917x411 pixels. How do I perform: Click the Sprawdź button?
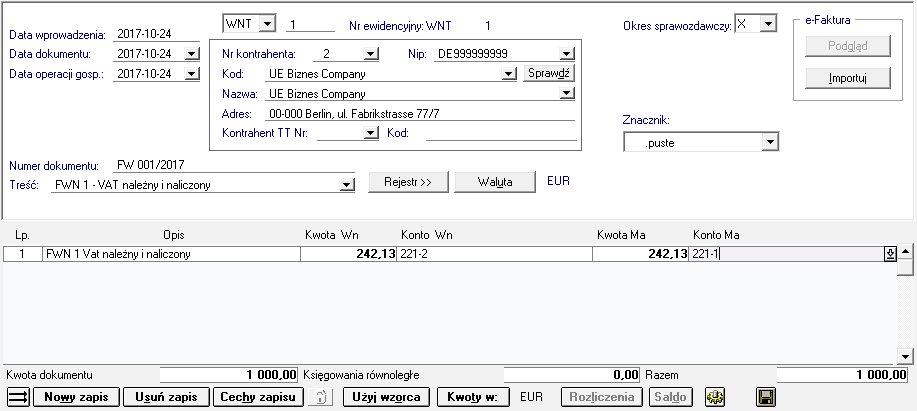[549, 74]
